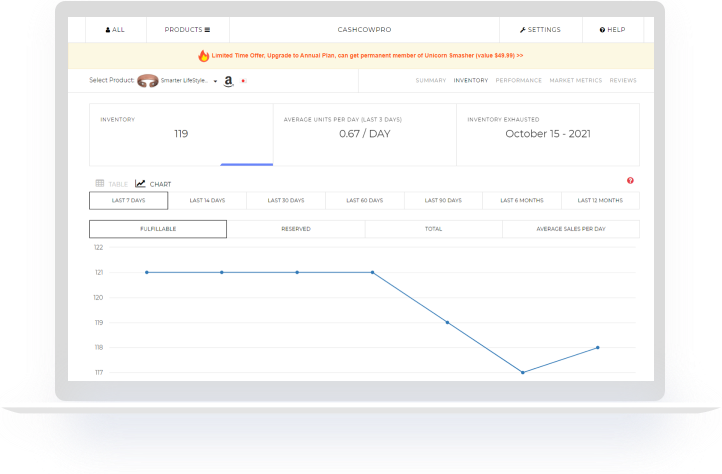Switch to the MARKET METRICS tab
Image resolution: width=722 pixels, height=474 pixels.
coord(576,80)
